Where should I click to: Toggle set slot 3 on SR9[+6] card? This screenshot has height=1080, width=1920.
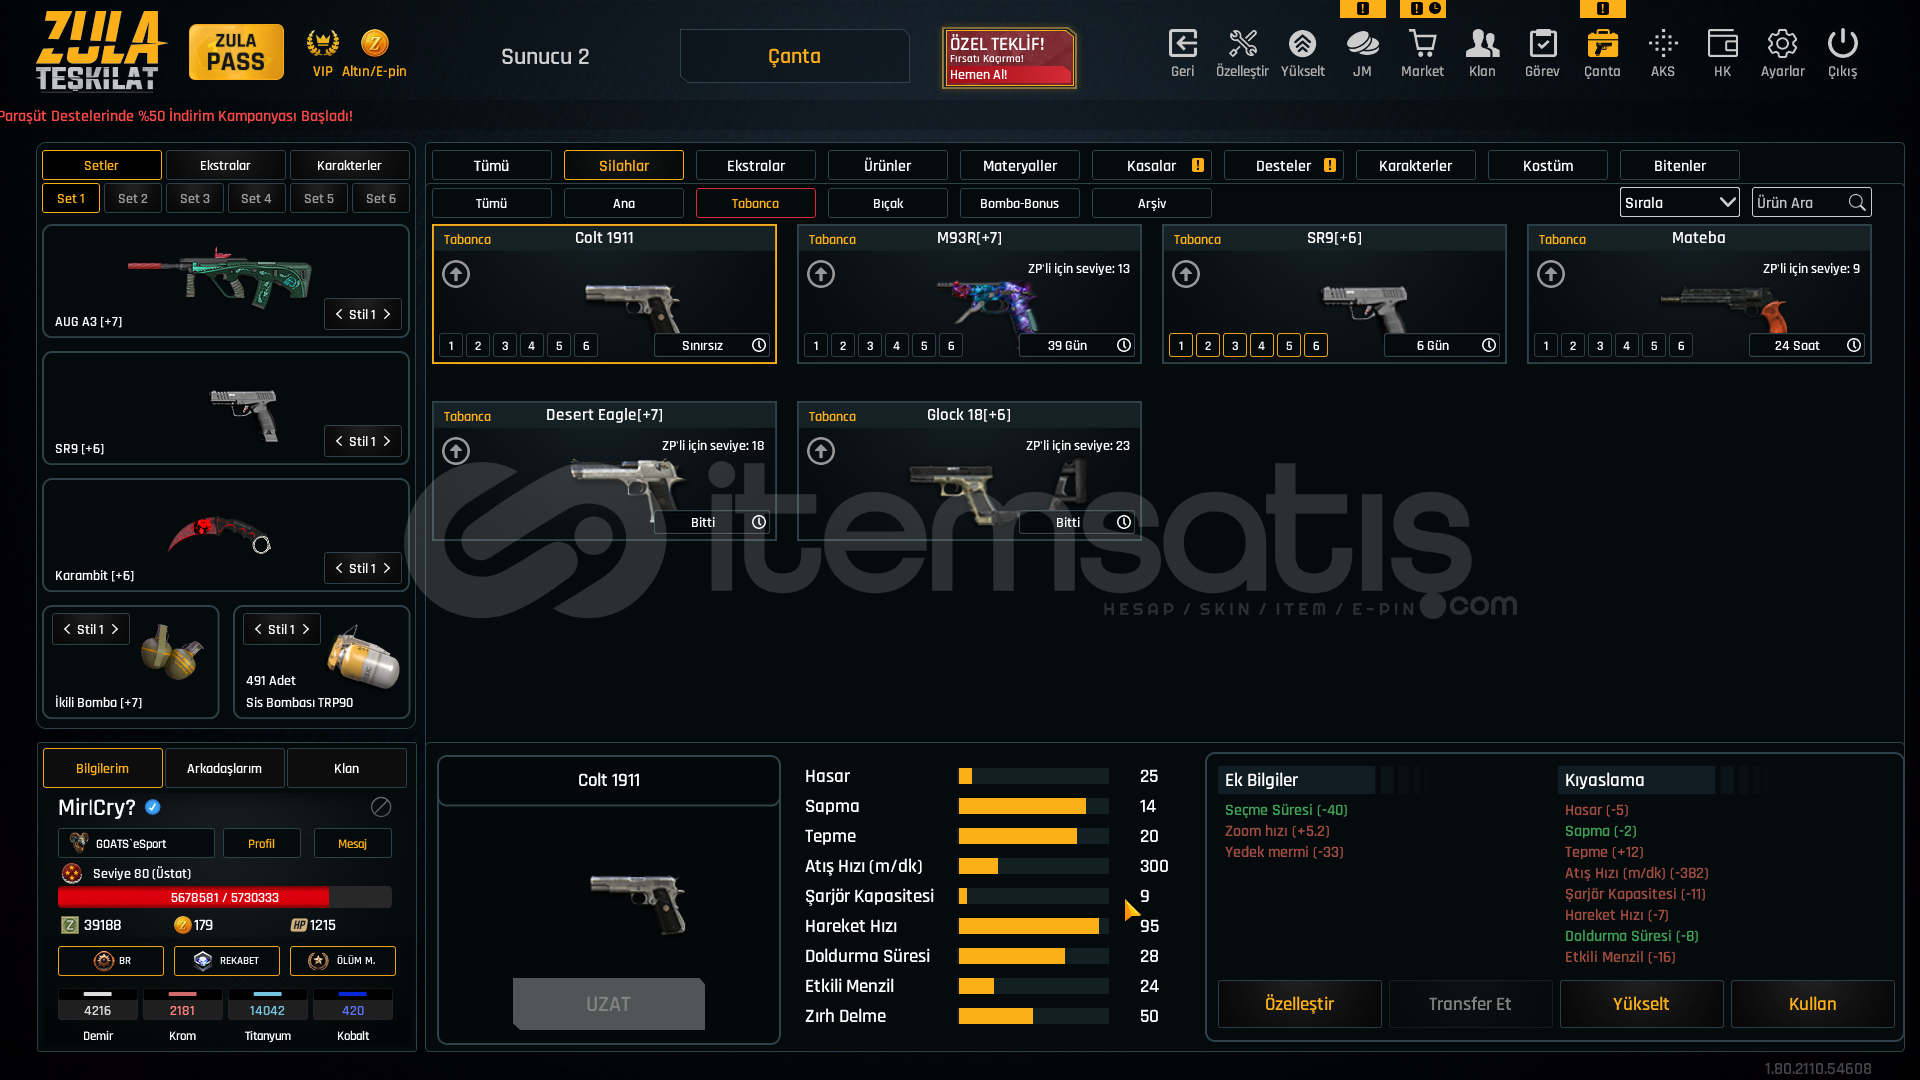click(x=1235, y=346)
